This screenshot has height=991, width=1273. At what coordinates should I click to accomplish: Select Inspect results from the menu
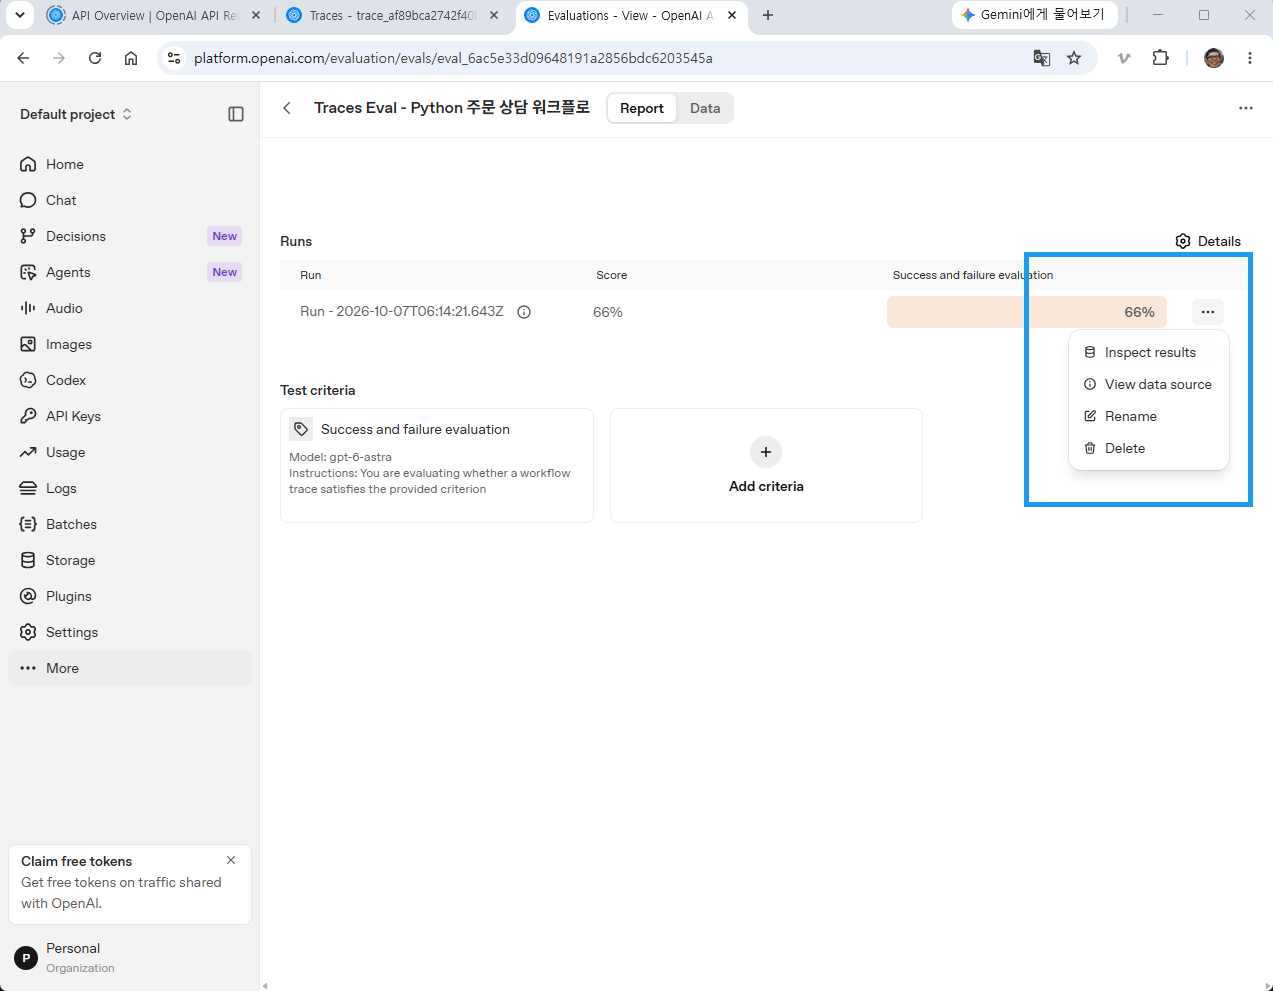[x=1149, y=352]
